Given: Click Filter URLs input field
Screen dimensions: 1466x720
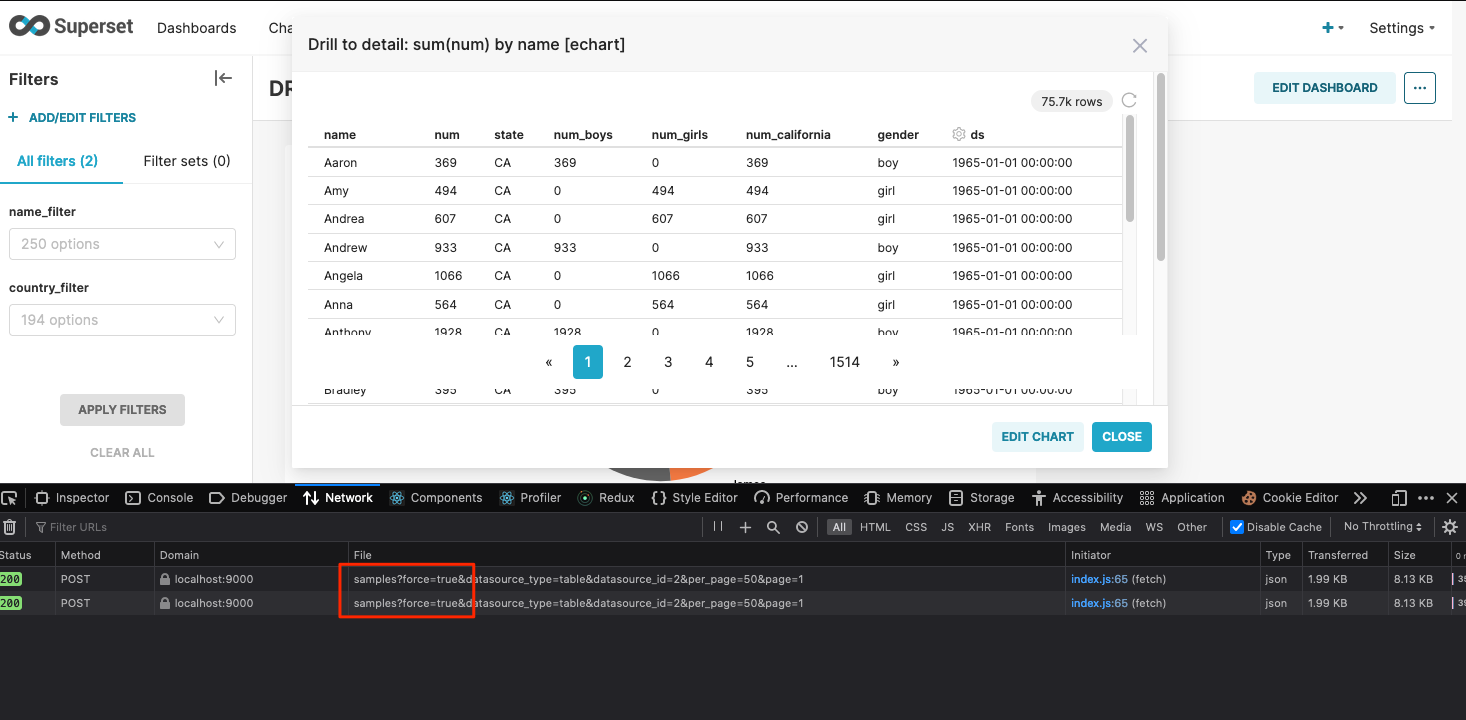Looking at the screenshot, I should (368, 527).
